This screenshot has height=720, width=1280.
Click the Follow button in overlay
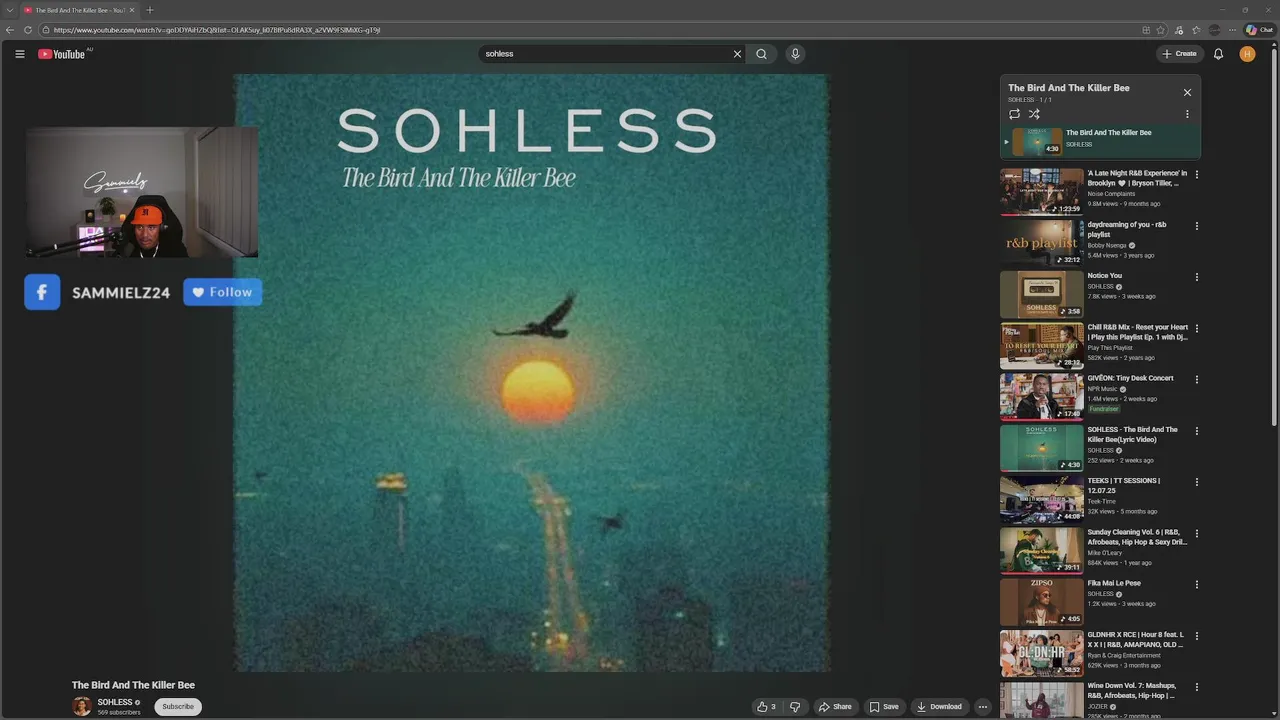click(222, 292)
